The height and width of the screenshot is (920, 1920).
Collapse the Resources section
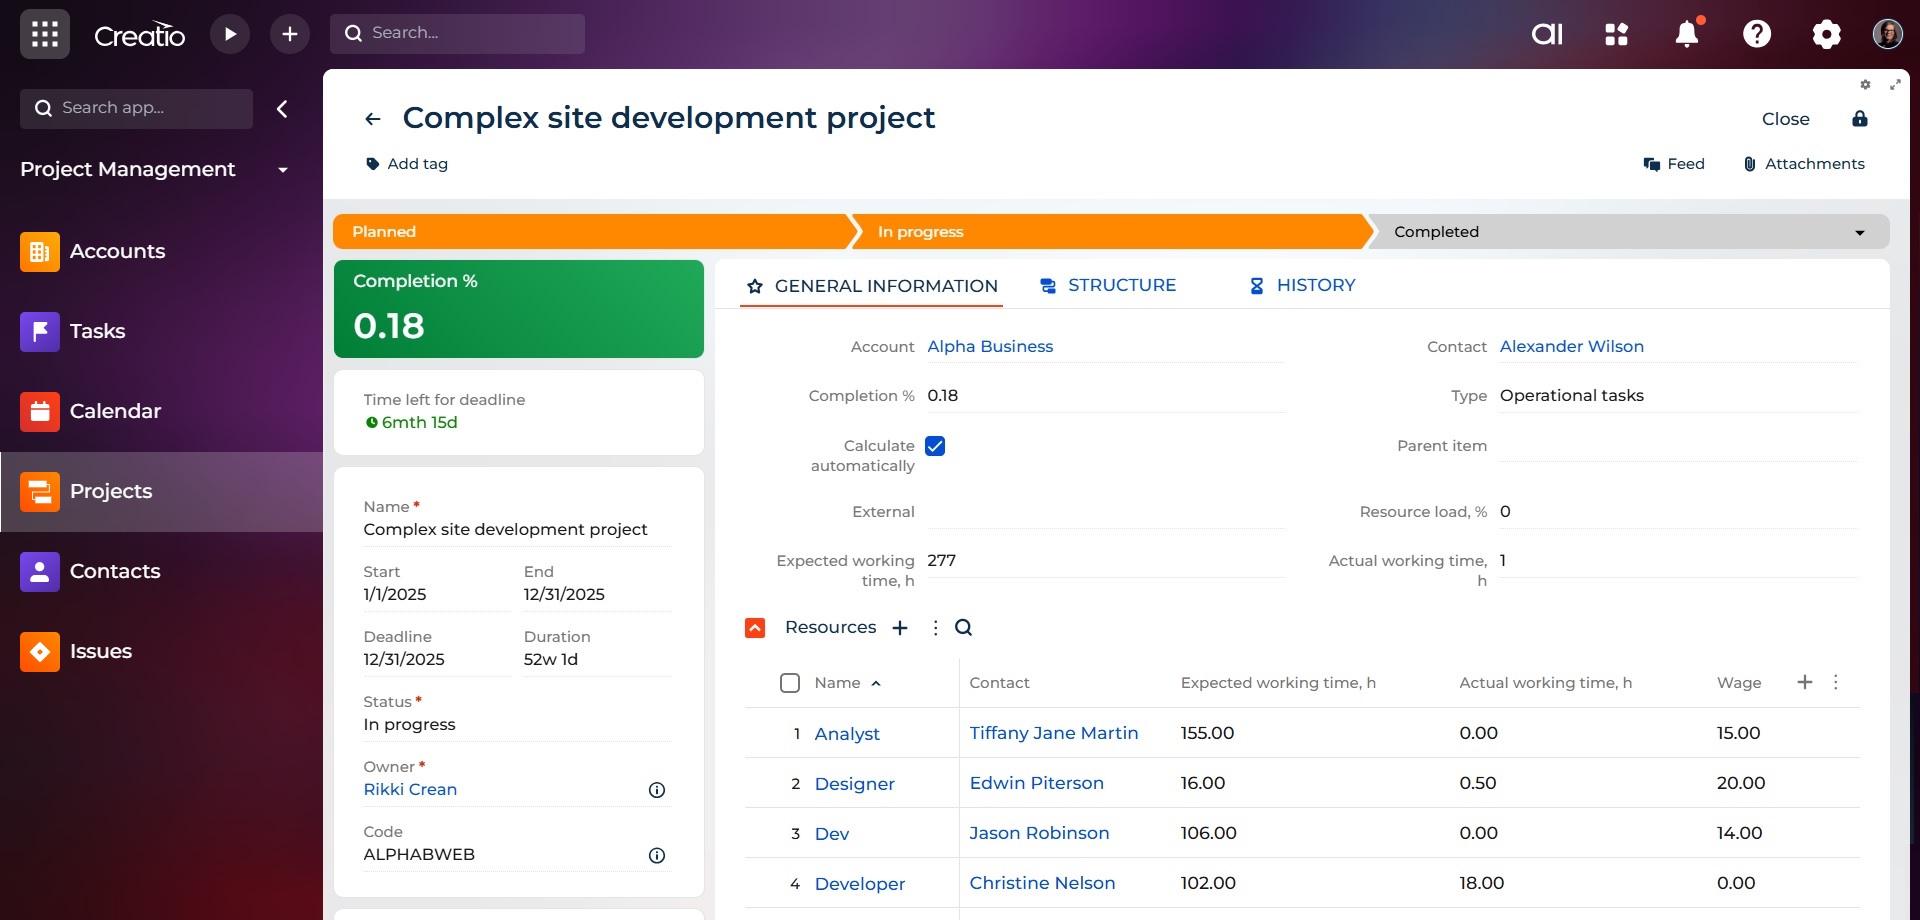[755, 628]
